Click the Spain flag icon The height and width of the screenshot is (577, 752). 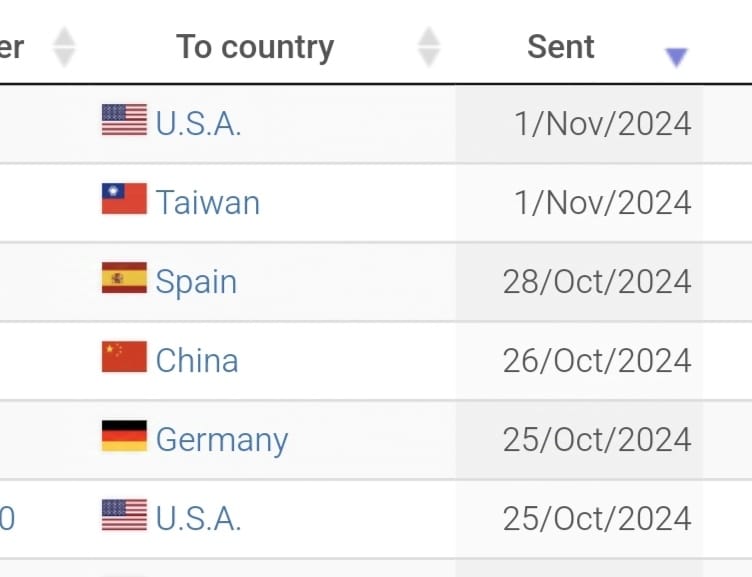pos(124,278)
